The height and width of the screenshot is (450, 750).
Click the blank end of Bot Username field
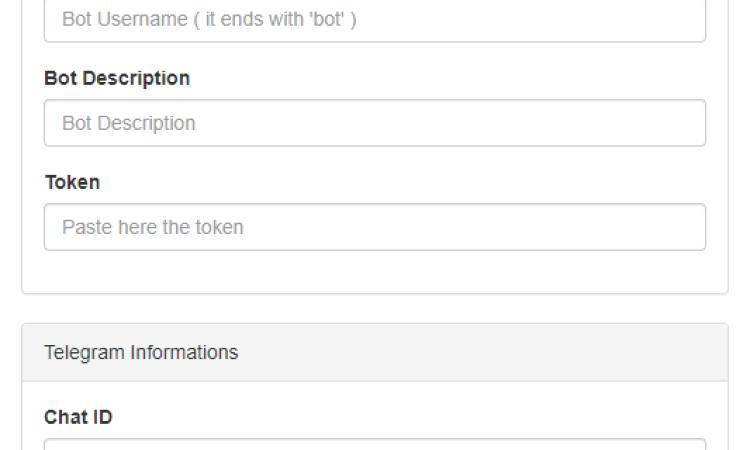600,20
